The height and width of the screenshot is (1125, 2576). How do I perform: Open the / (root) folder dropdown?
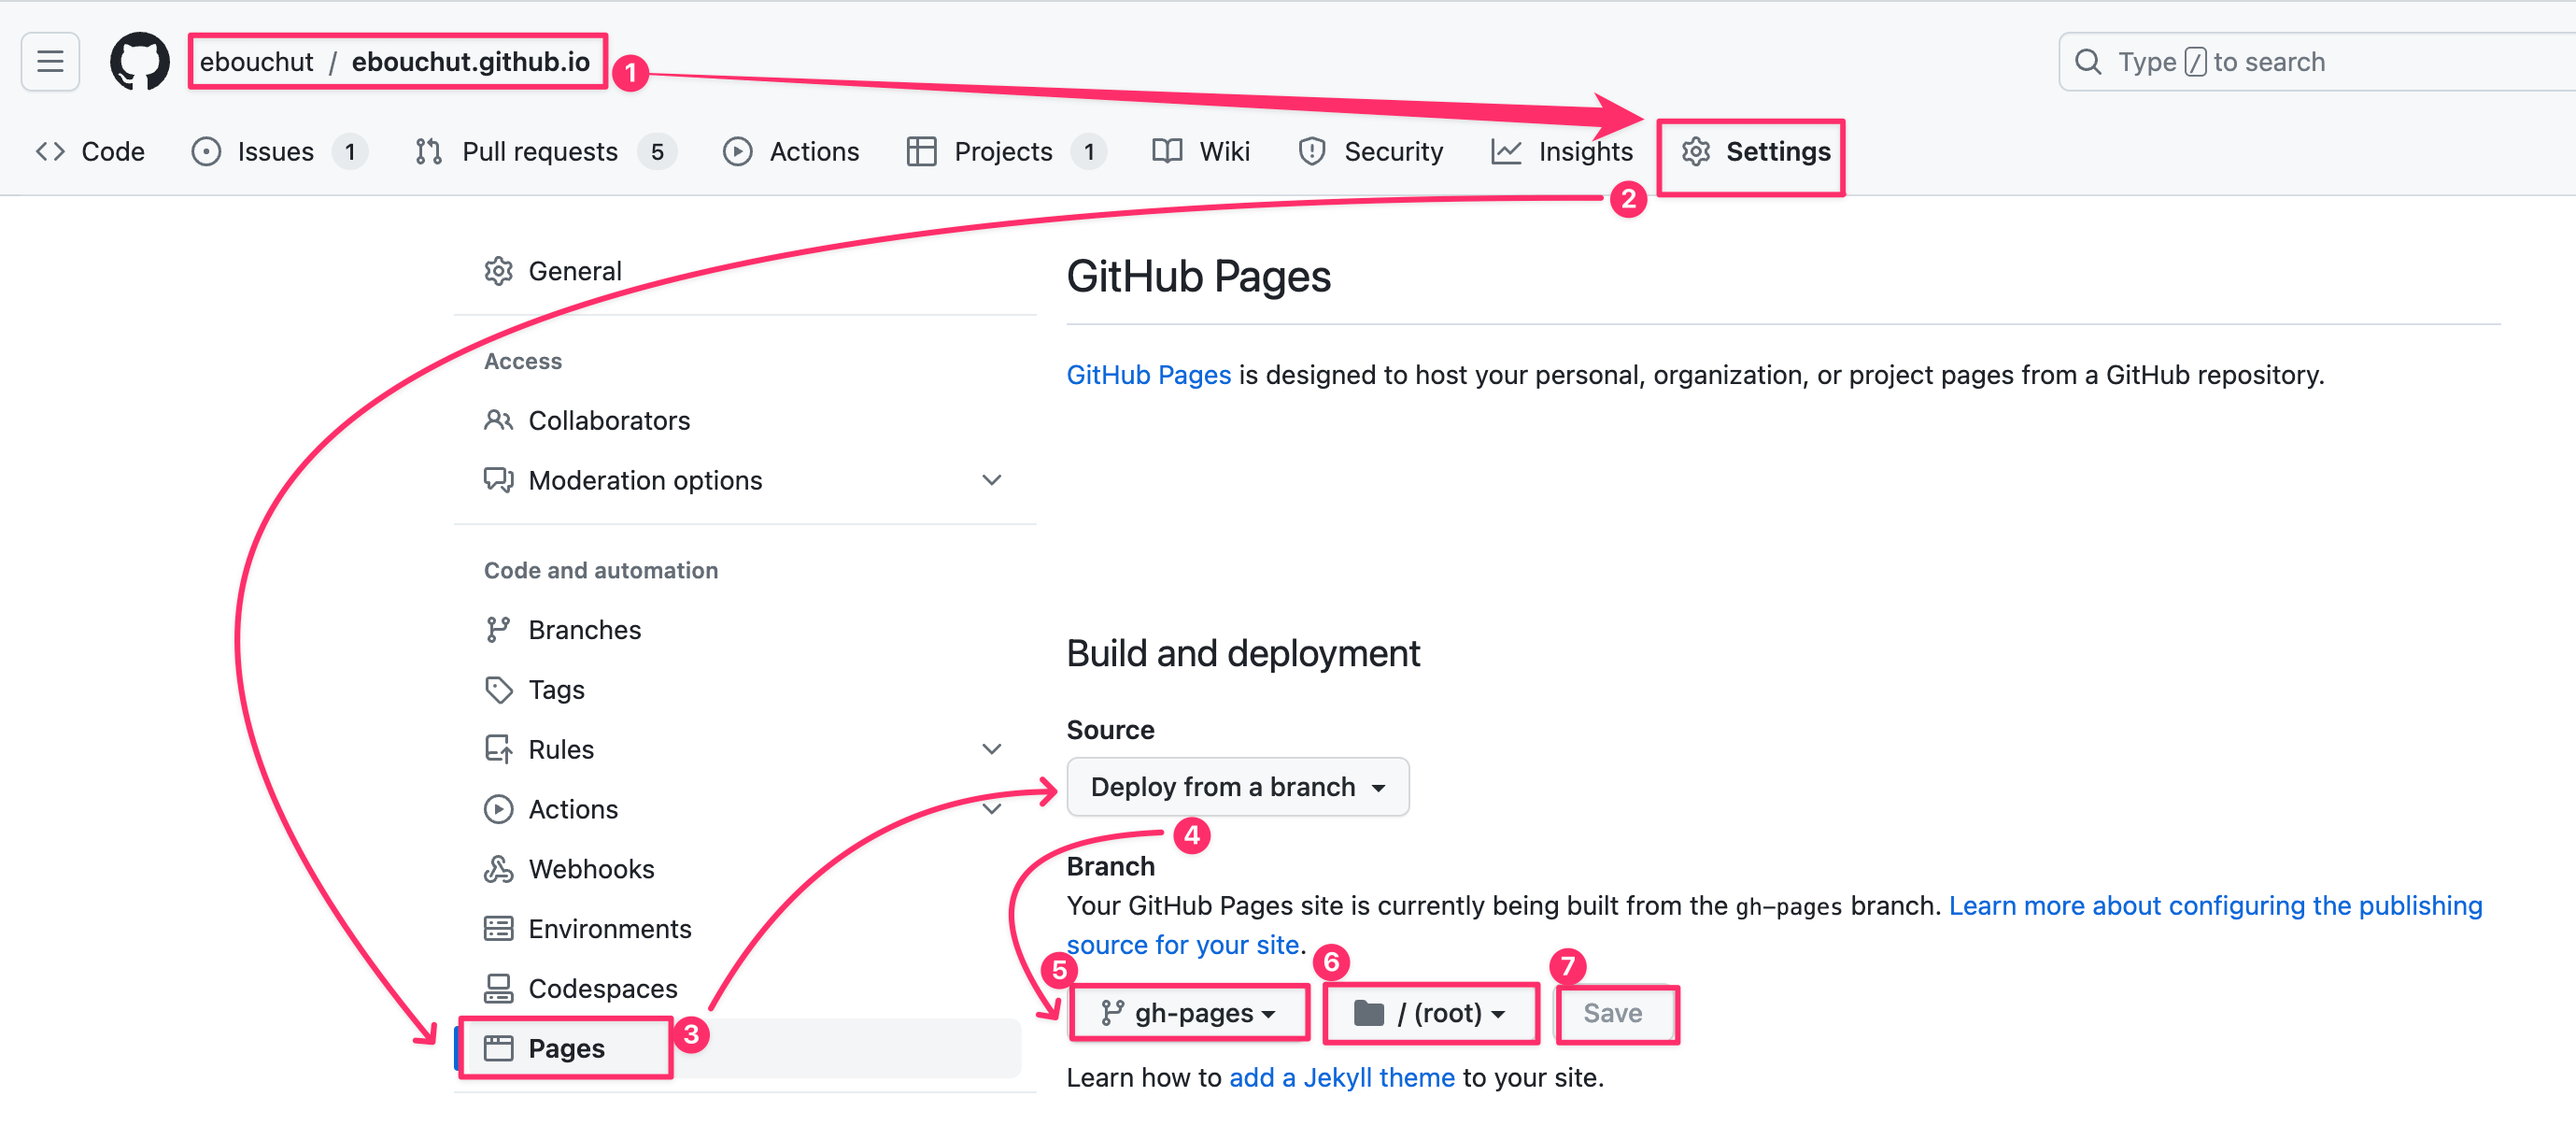[x=1430, y=1013]
